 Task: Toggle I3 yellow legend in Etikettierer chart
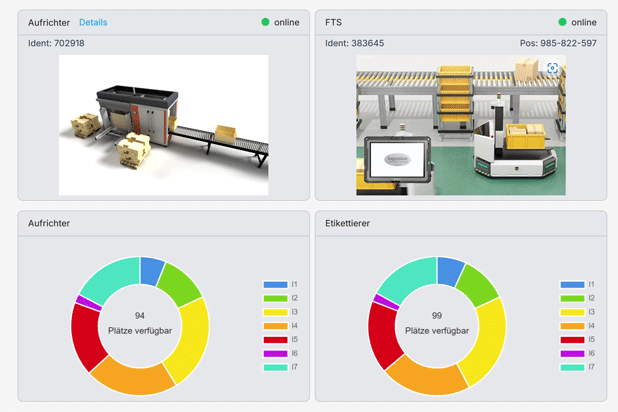click(574, 312)
